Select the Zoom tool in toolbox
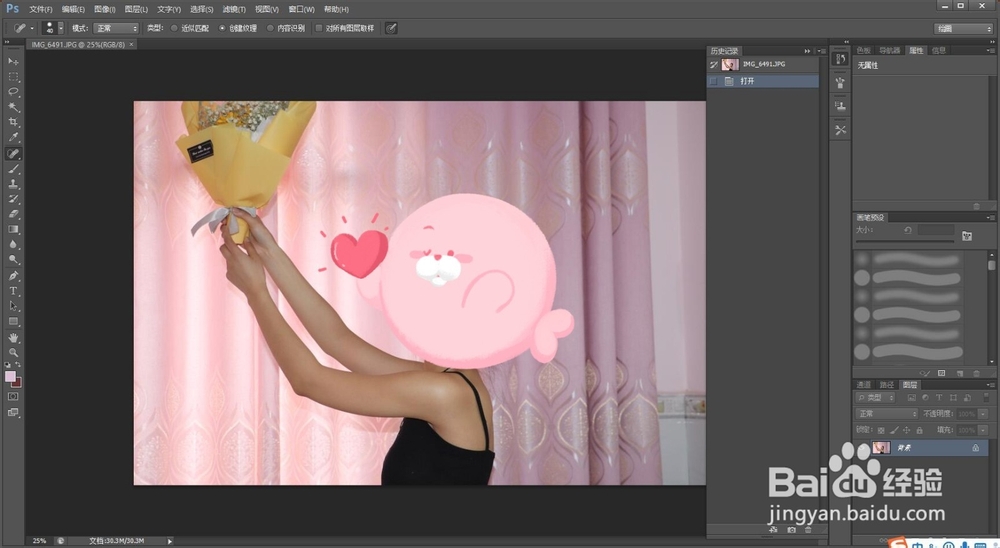The image size is (1000, 548). [x=13, y=352]
